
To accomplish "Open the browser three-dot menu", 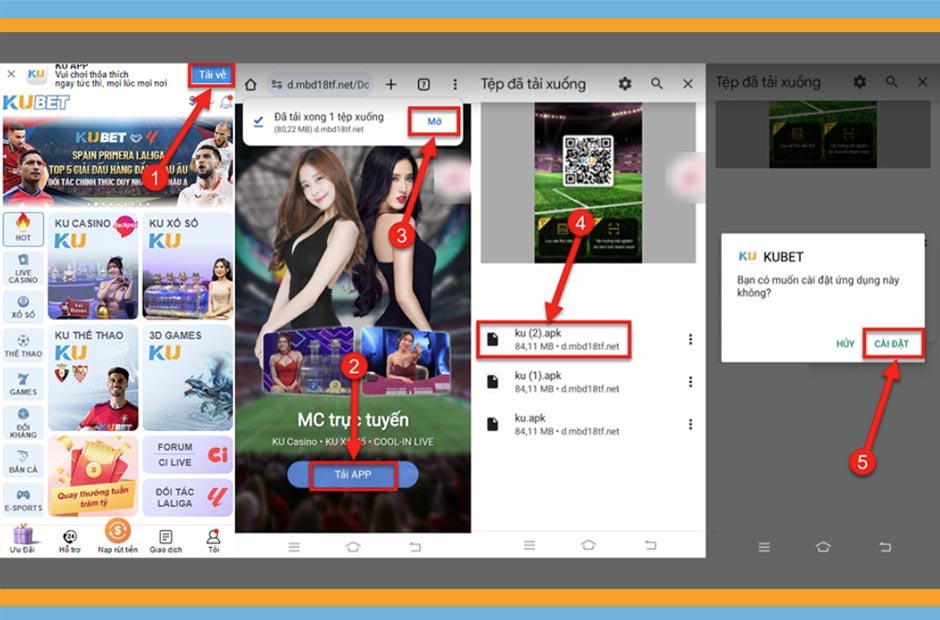I will [455, 85].
